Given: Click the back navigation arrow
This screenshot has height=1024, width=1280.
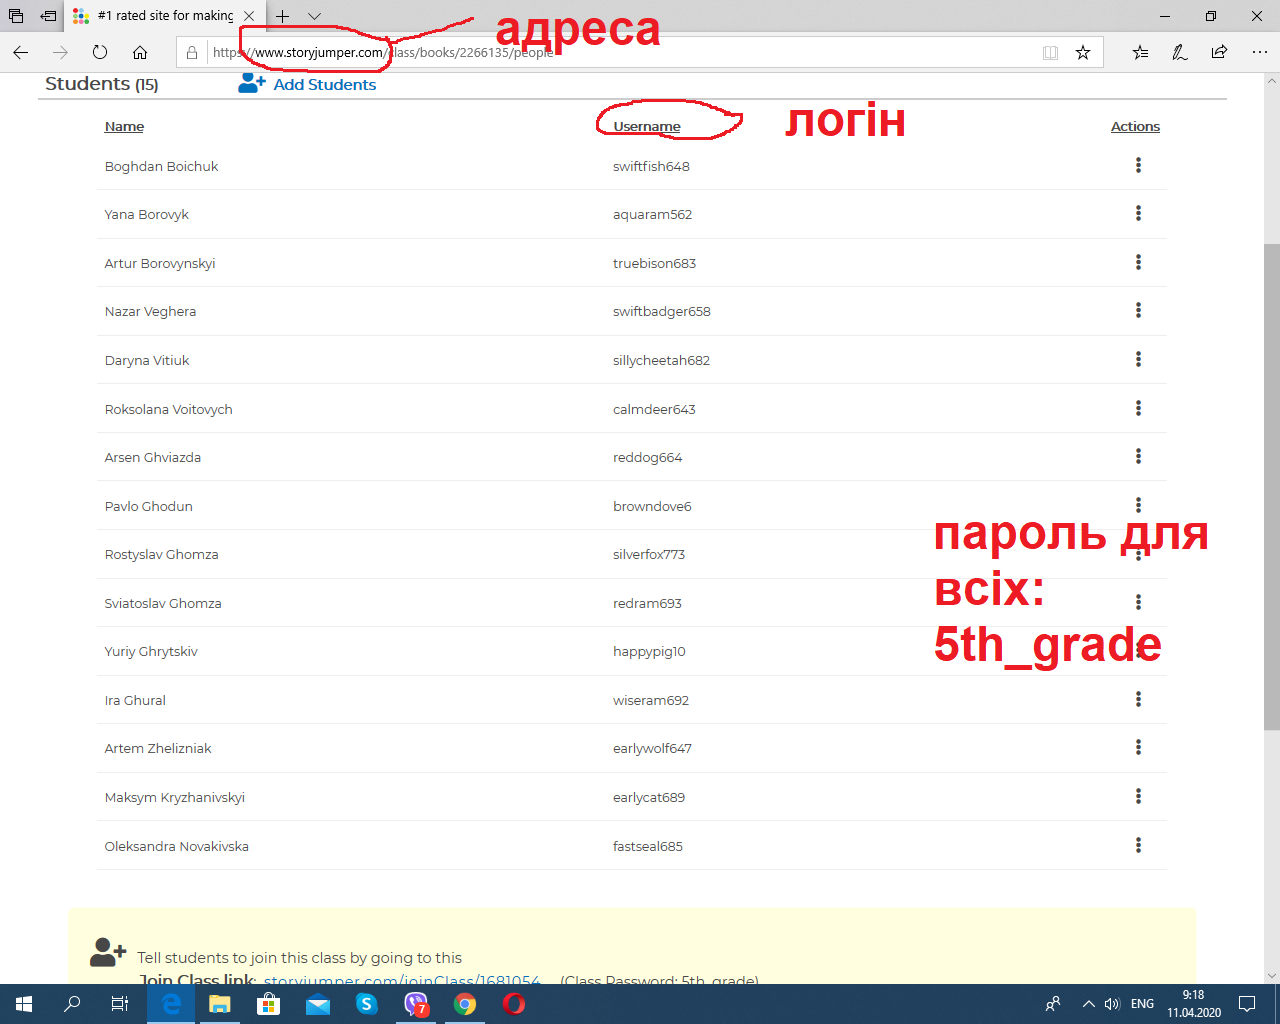Looking at the screenshot, I should (x=21, y=53).
